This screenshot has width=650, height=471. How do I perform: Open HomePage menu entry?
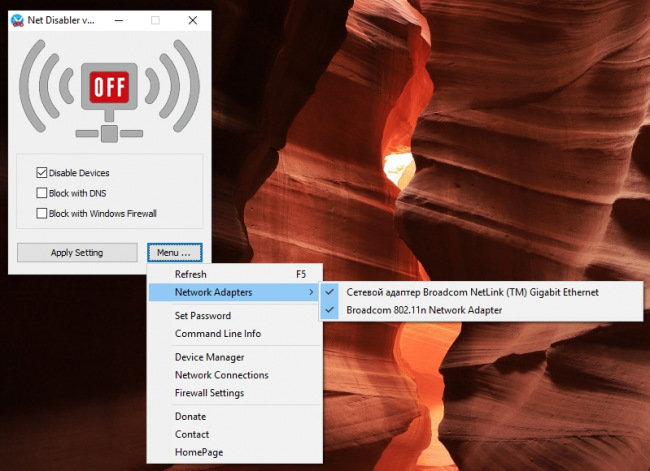(235, 452)
